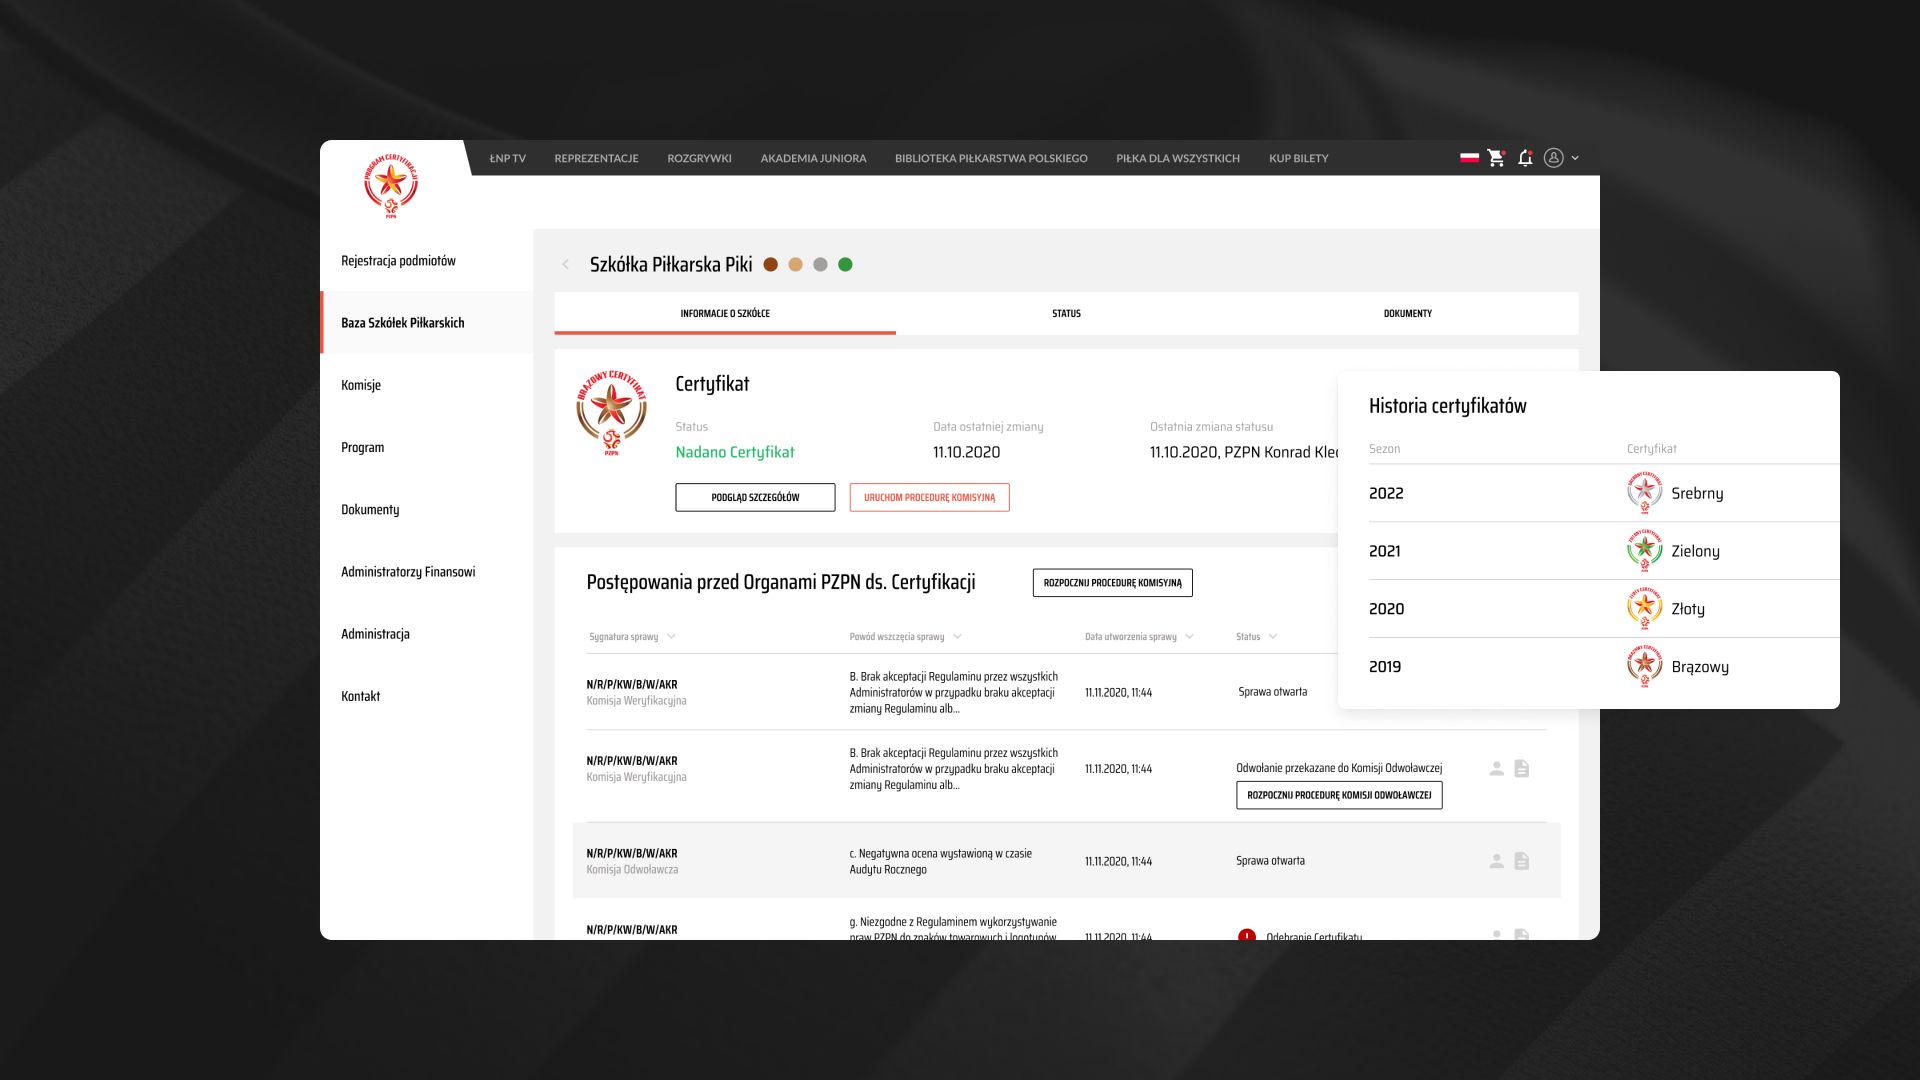
Task: Sort by Data utworzenia sprawy column arrow
Action: click(1189, 637)
